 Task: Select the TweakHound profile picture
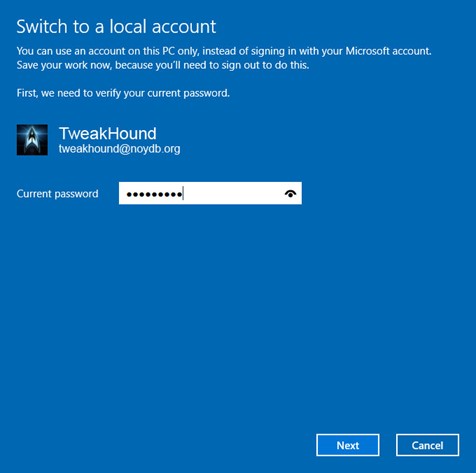[32, 140]
